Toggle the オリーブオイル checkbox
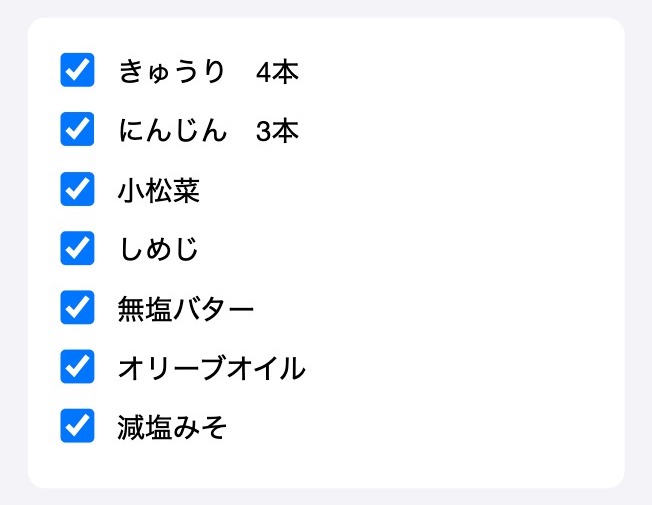652x505 pixels. (77, 366)
